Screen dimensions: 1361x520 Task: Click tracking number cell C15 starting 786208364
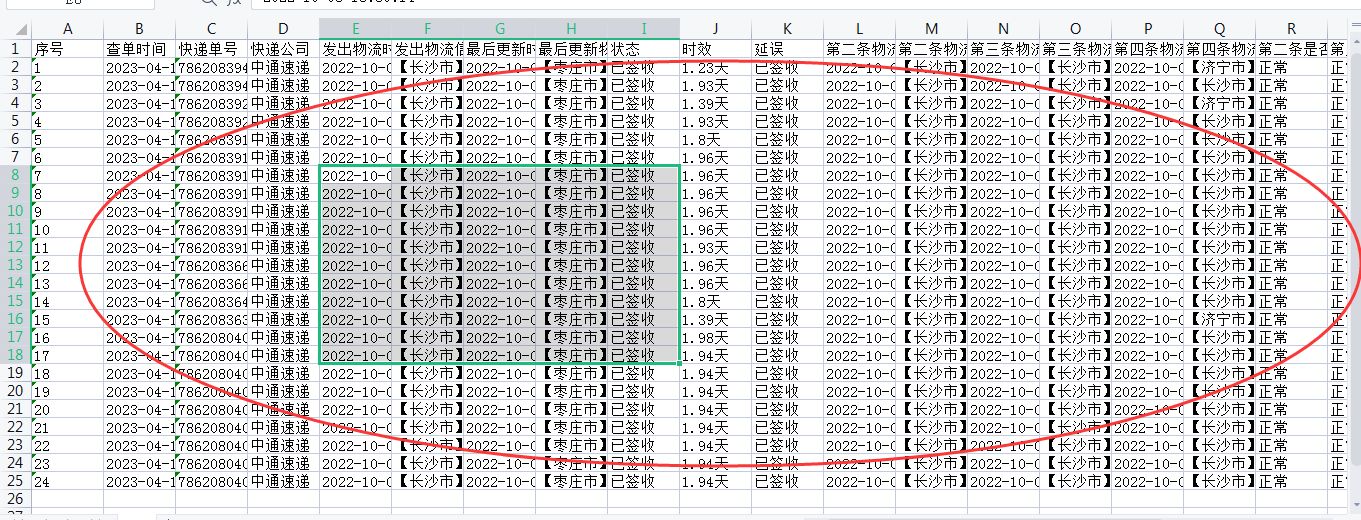pos(211,301)
